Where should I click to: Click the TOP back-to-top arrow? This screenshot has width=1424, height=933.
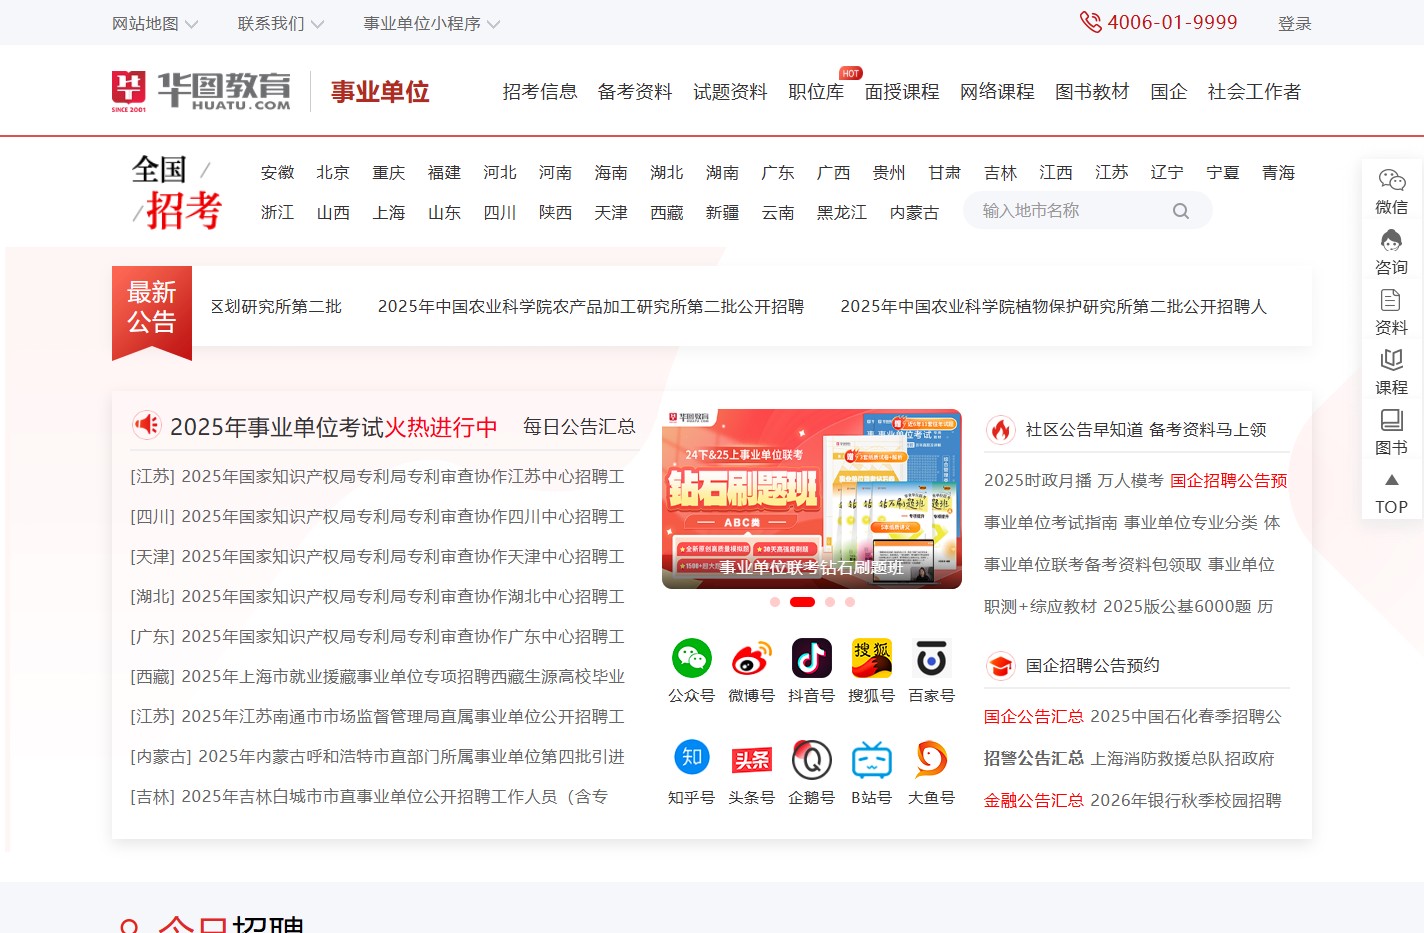[1391, 480]
